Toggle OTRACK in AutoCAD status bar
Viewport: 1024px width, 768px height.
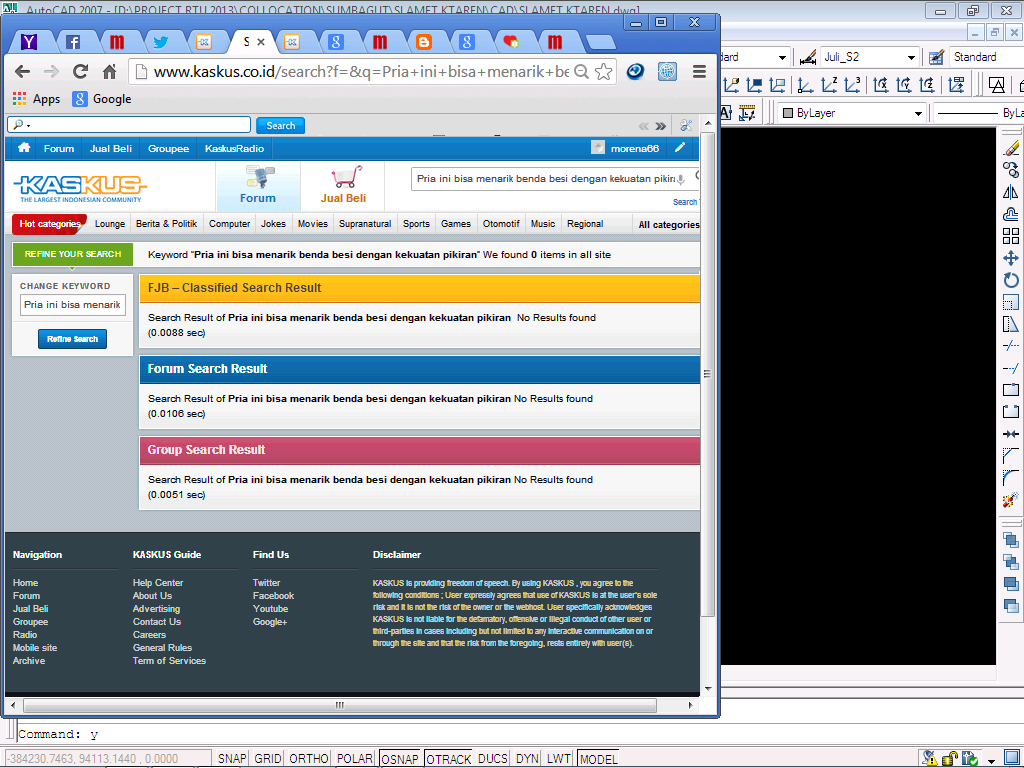point(449,759)
